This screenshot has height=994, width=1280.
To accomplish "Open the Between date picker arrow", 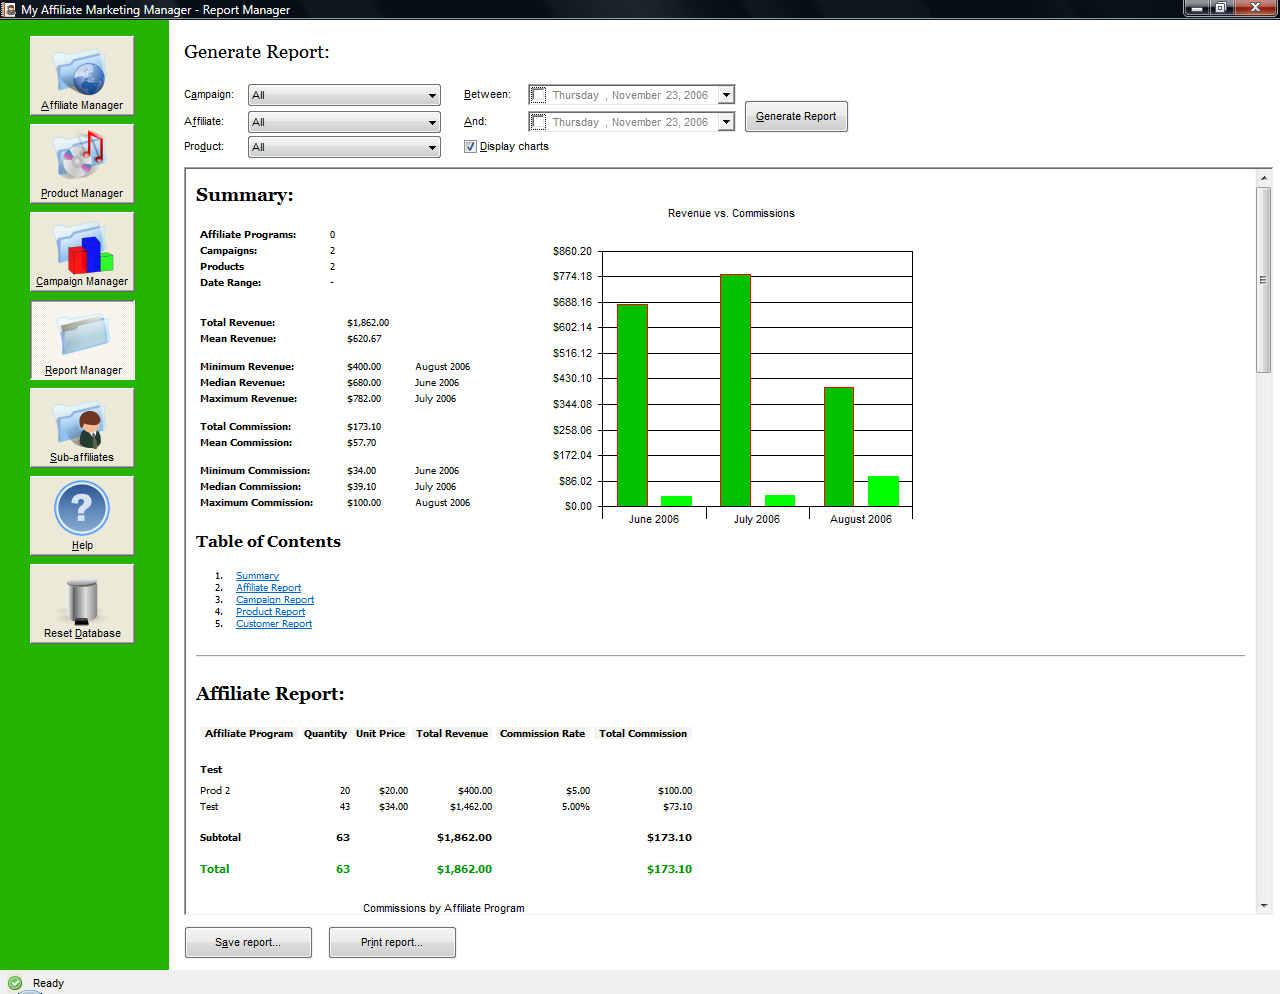I will 726,95.
